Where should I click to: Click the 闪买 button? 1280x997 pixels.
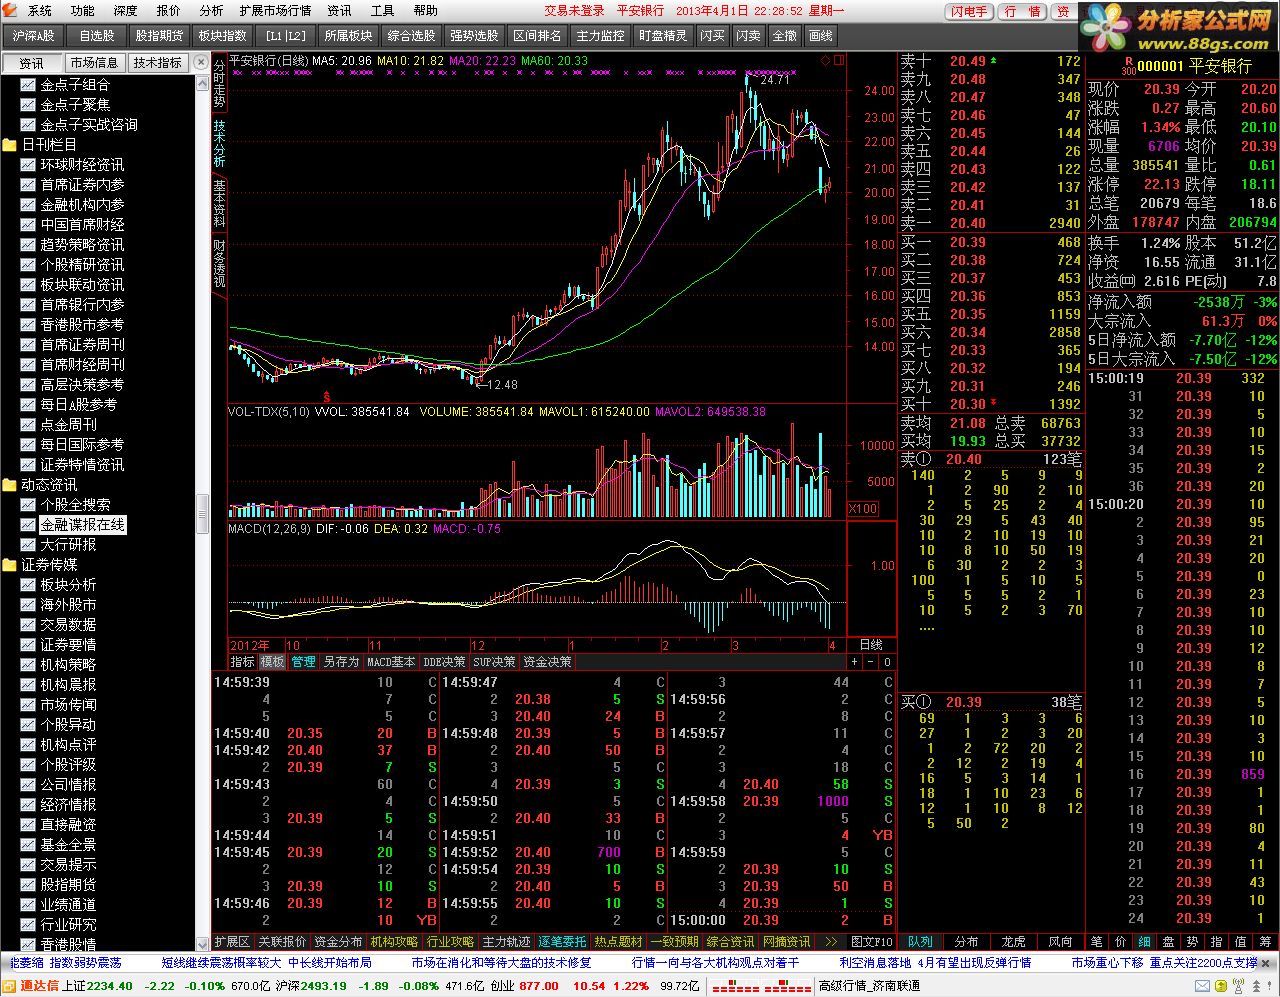[x=712, y=36]
